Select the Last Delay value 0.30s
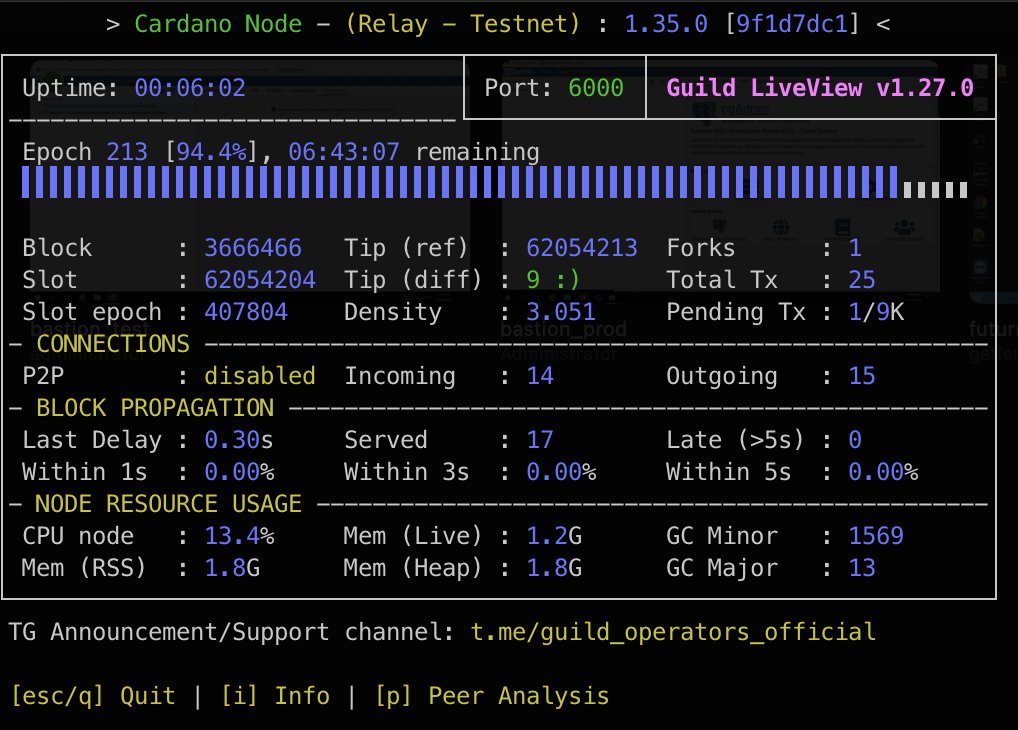This screenshot has width=1018, height=730. click(x=238, y=440)
